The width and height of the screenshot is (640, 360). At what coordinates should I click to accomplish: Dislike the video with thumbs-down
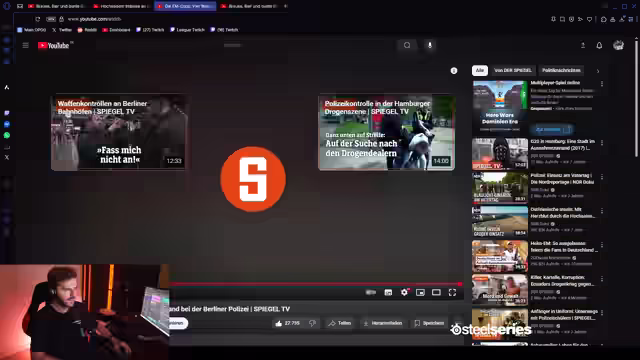coord(312,323)
